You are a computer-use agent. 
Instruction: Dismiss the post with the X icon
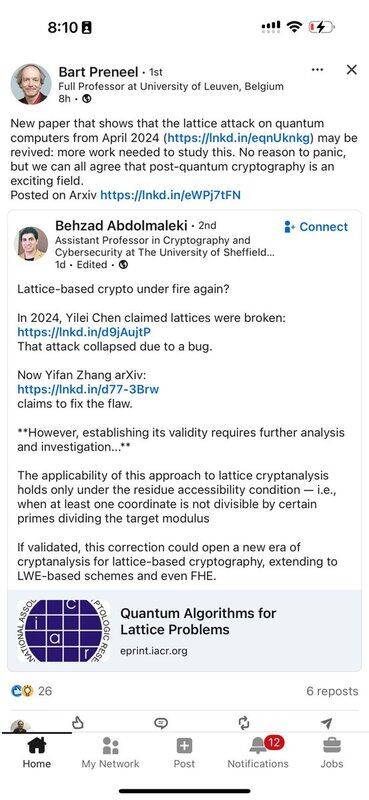(x=352, y=70)
